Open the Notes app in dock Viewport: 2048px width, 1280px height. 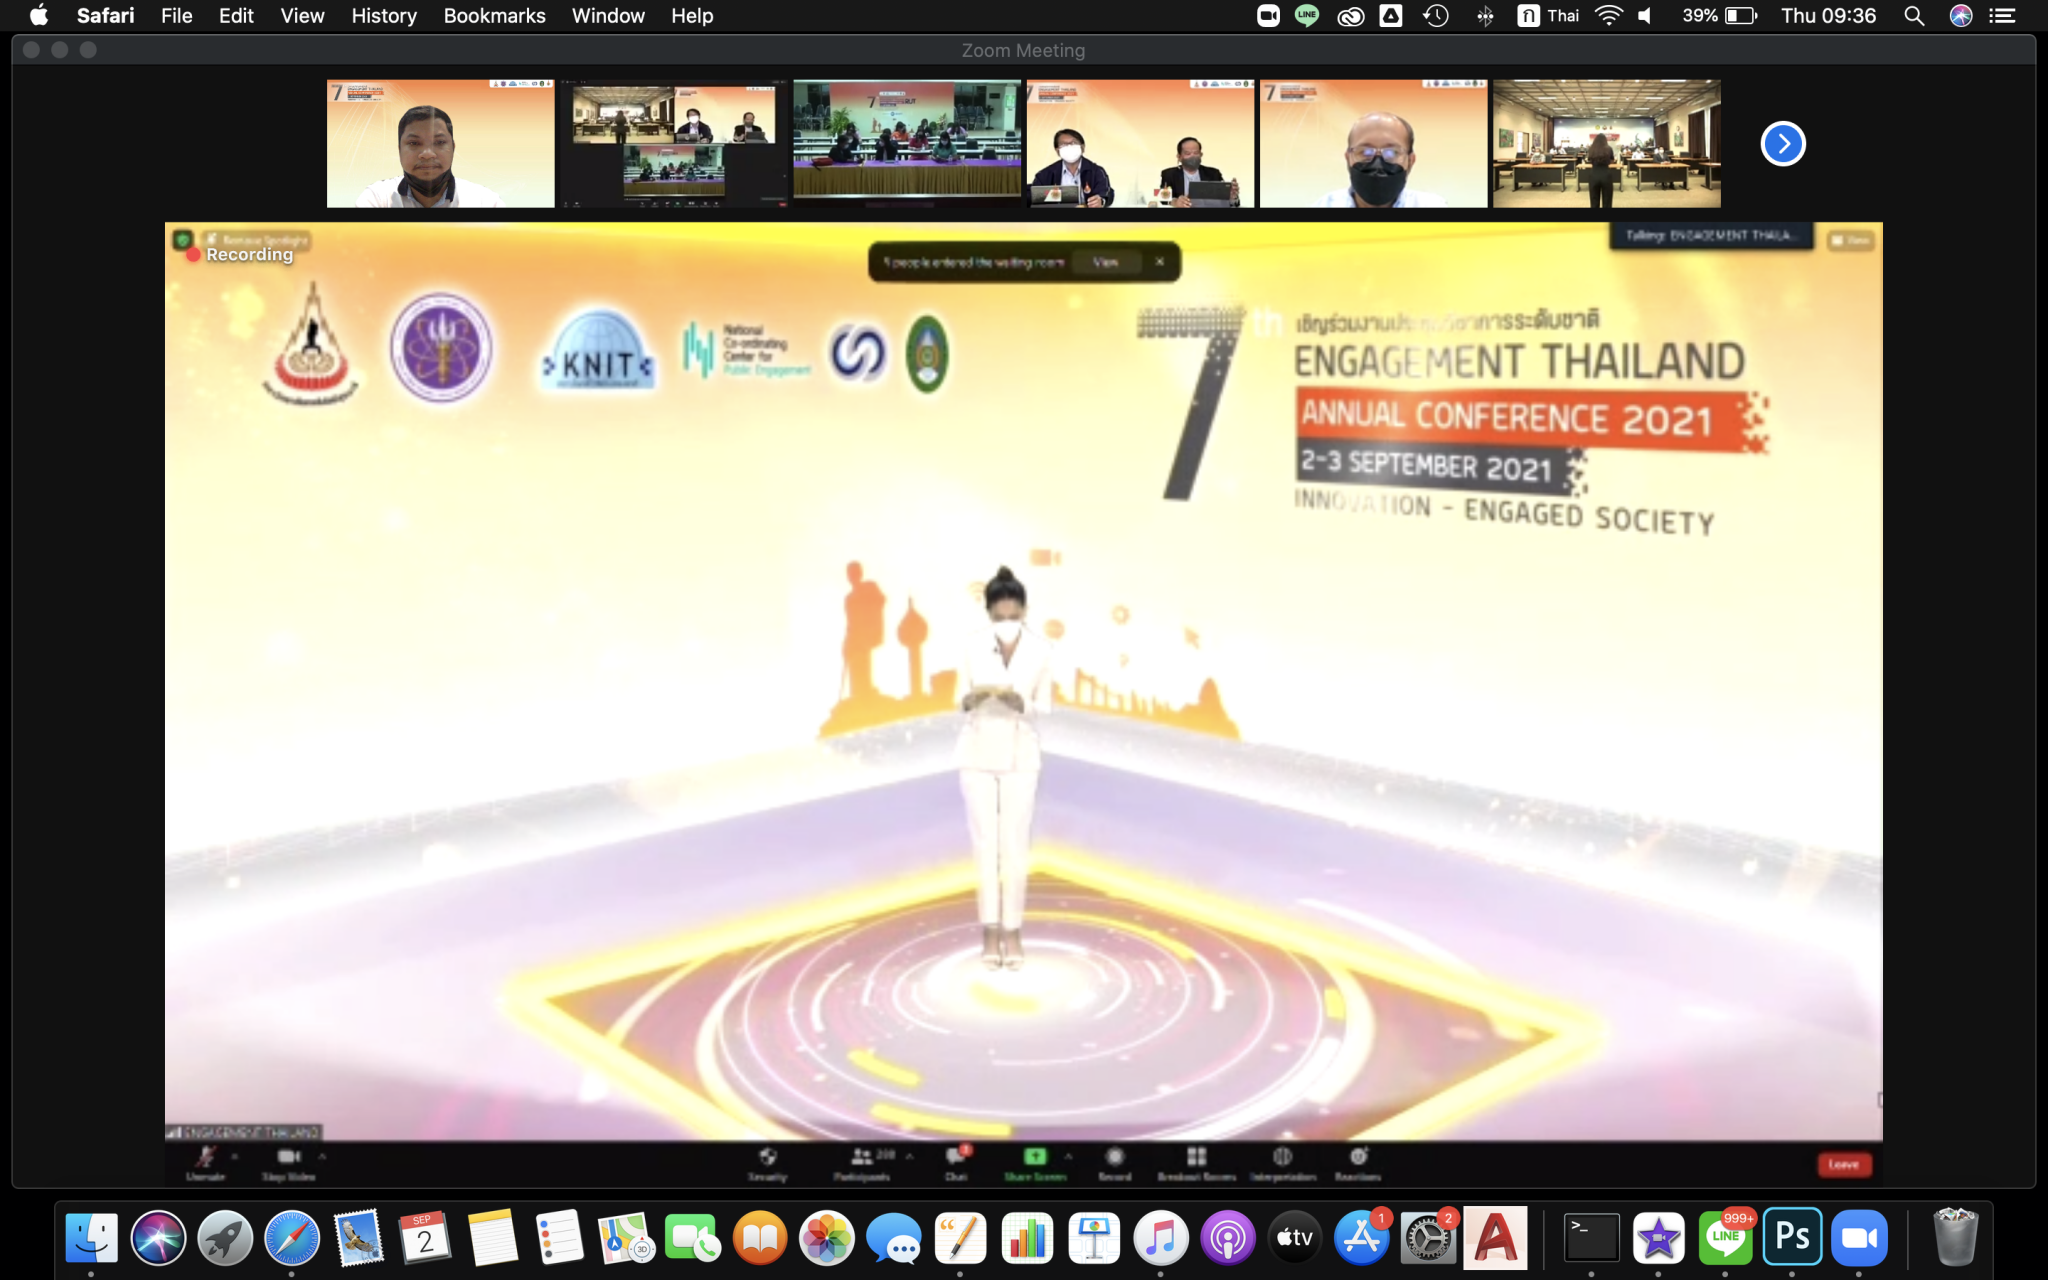pos(493,1238)
